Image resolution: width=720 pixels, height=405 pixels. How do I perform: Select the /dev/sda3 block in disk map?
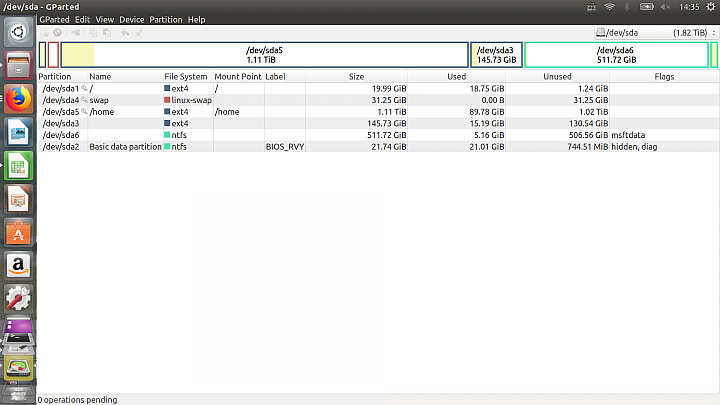tap(496, 55)
